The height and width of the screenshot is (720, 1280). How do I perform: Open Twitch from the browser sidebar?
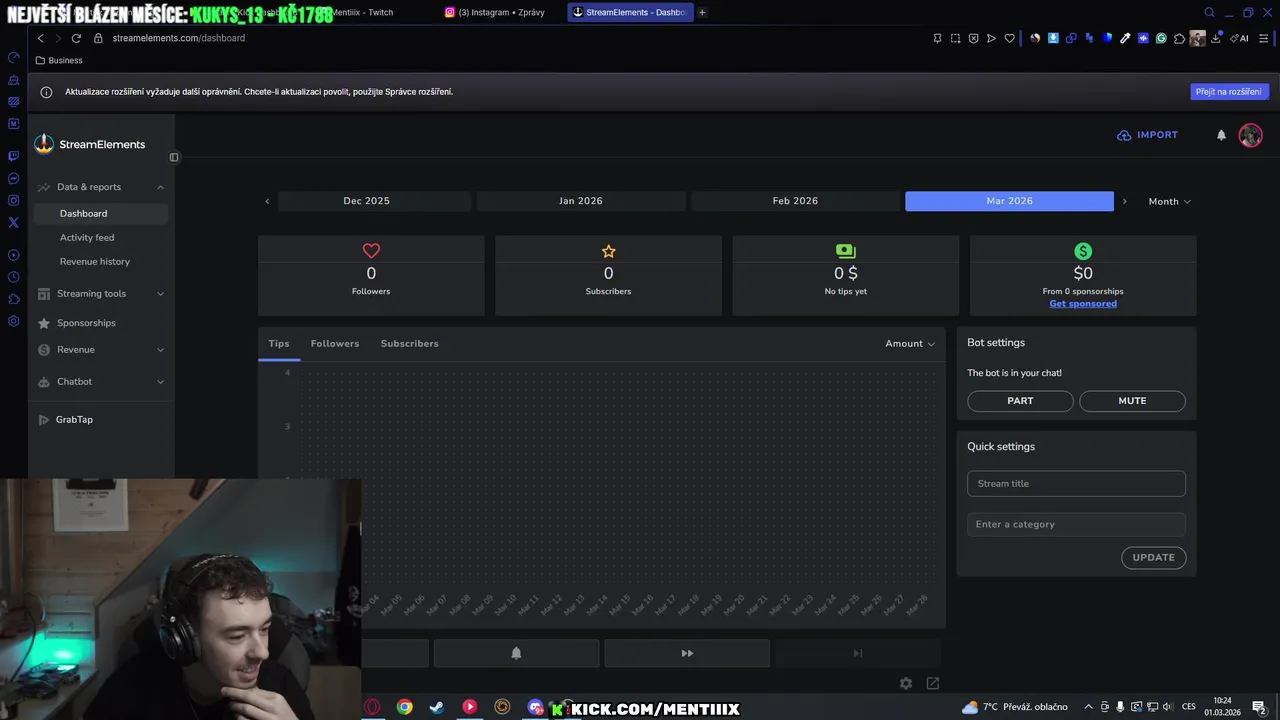coord(14,156)
